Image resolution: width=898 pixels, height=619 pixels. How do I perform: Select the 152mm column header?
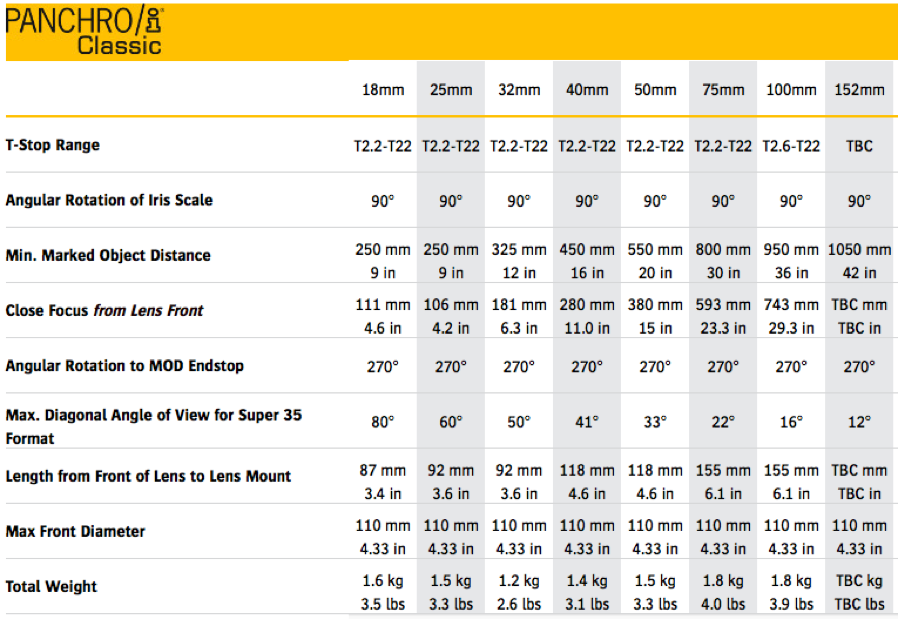[x=860, y=90]
